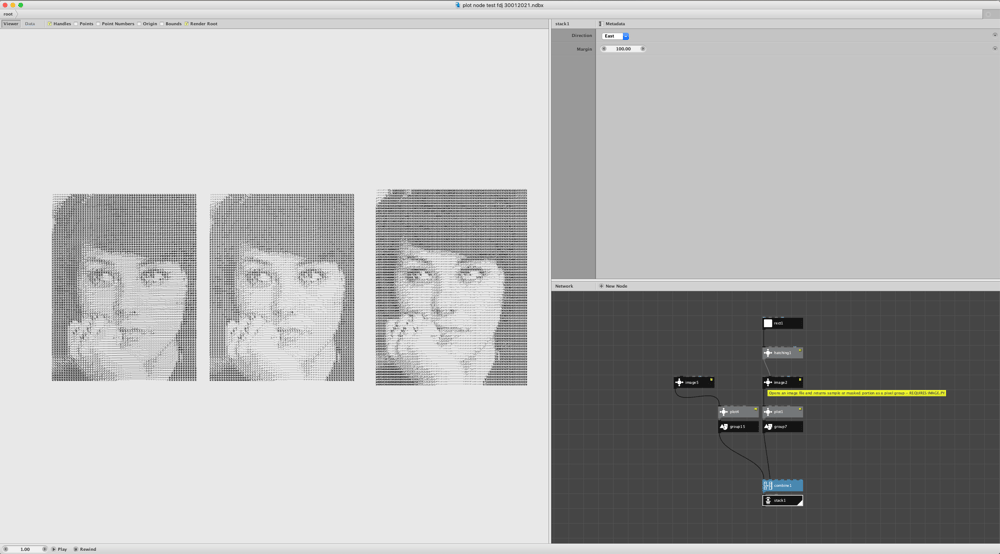Click the Metadata icon in parameter panel

pyautogui.click(x=600, y=24)
